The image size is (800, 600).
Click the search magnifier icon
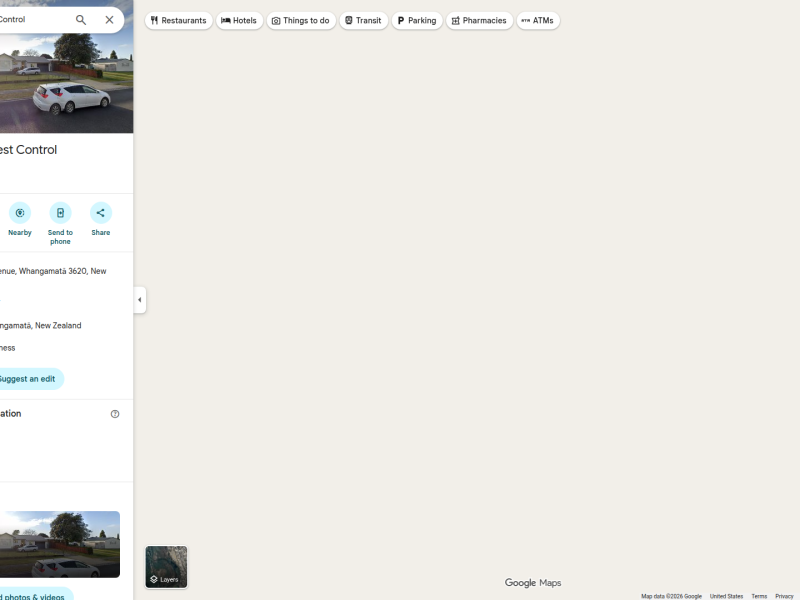pyautogui.click(x=81, y=20)
